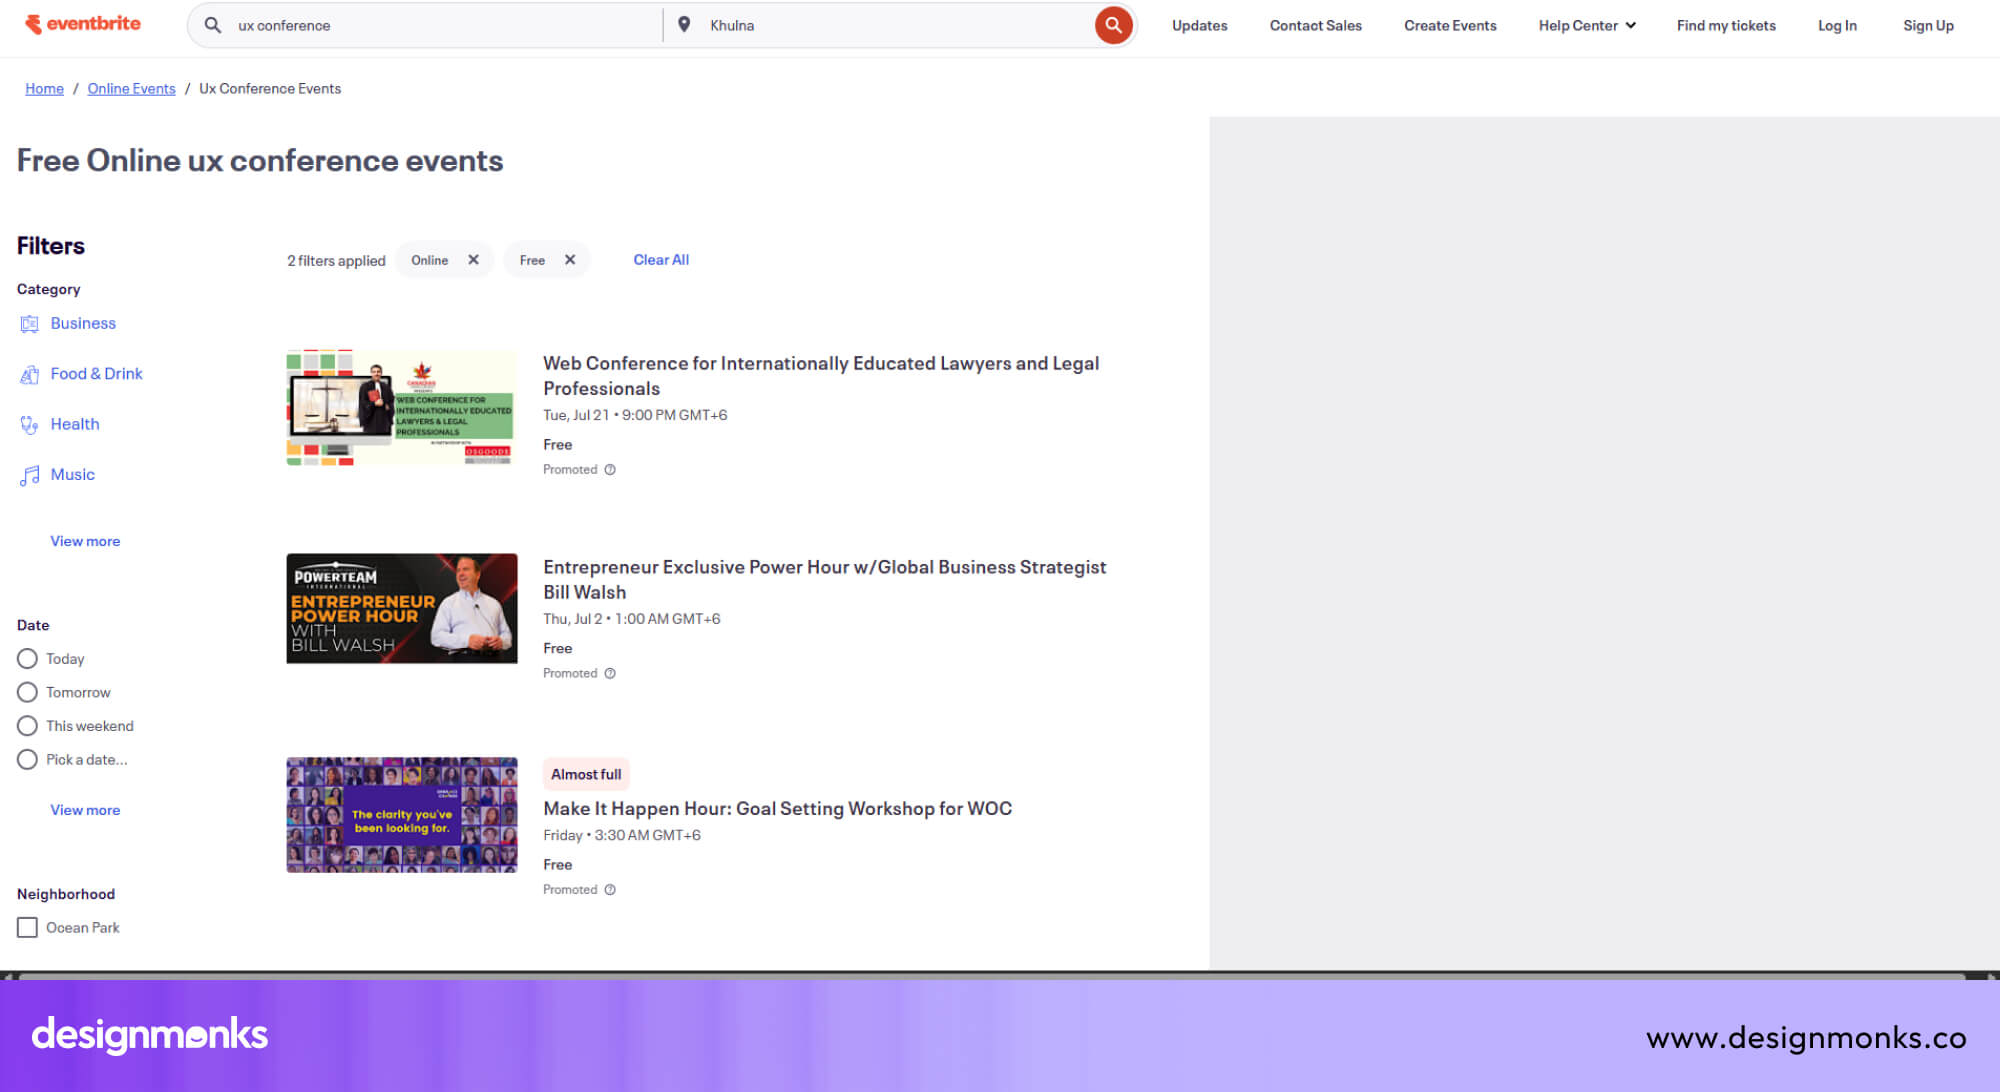Click the magnifier icon in search field
Screen dimensions: 2000x1092
click(x=213, y=25)
